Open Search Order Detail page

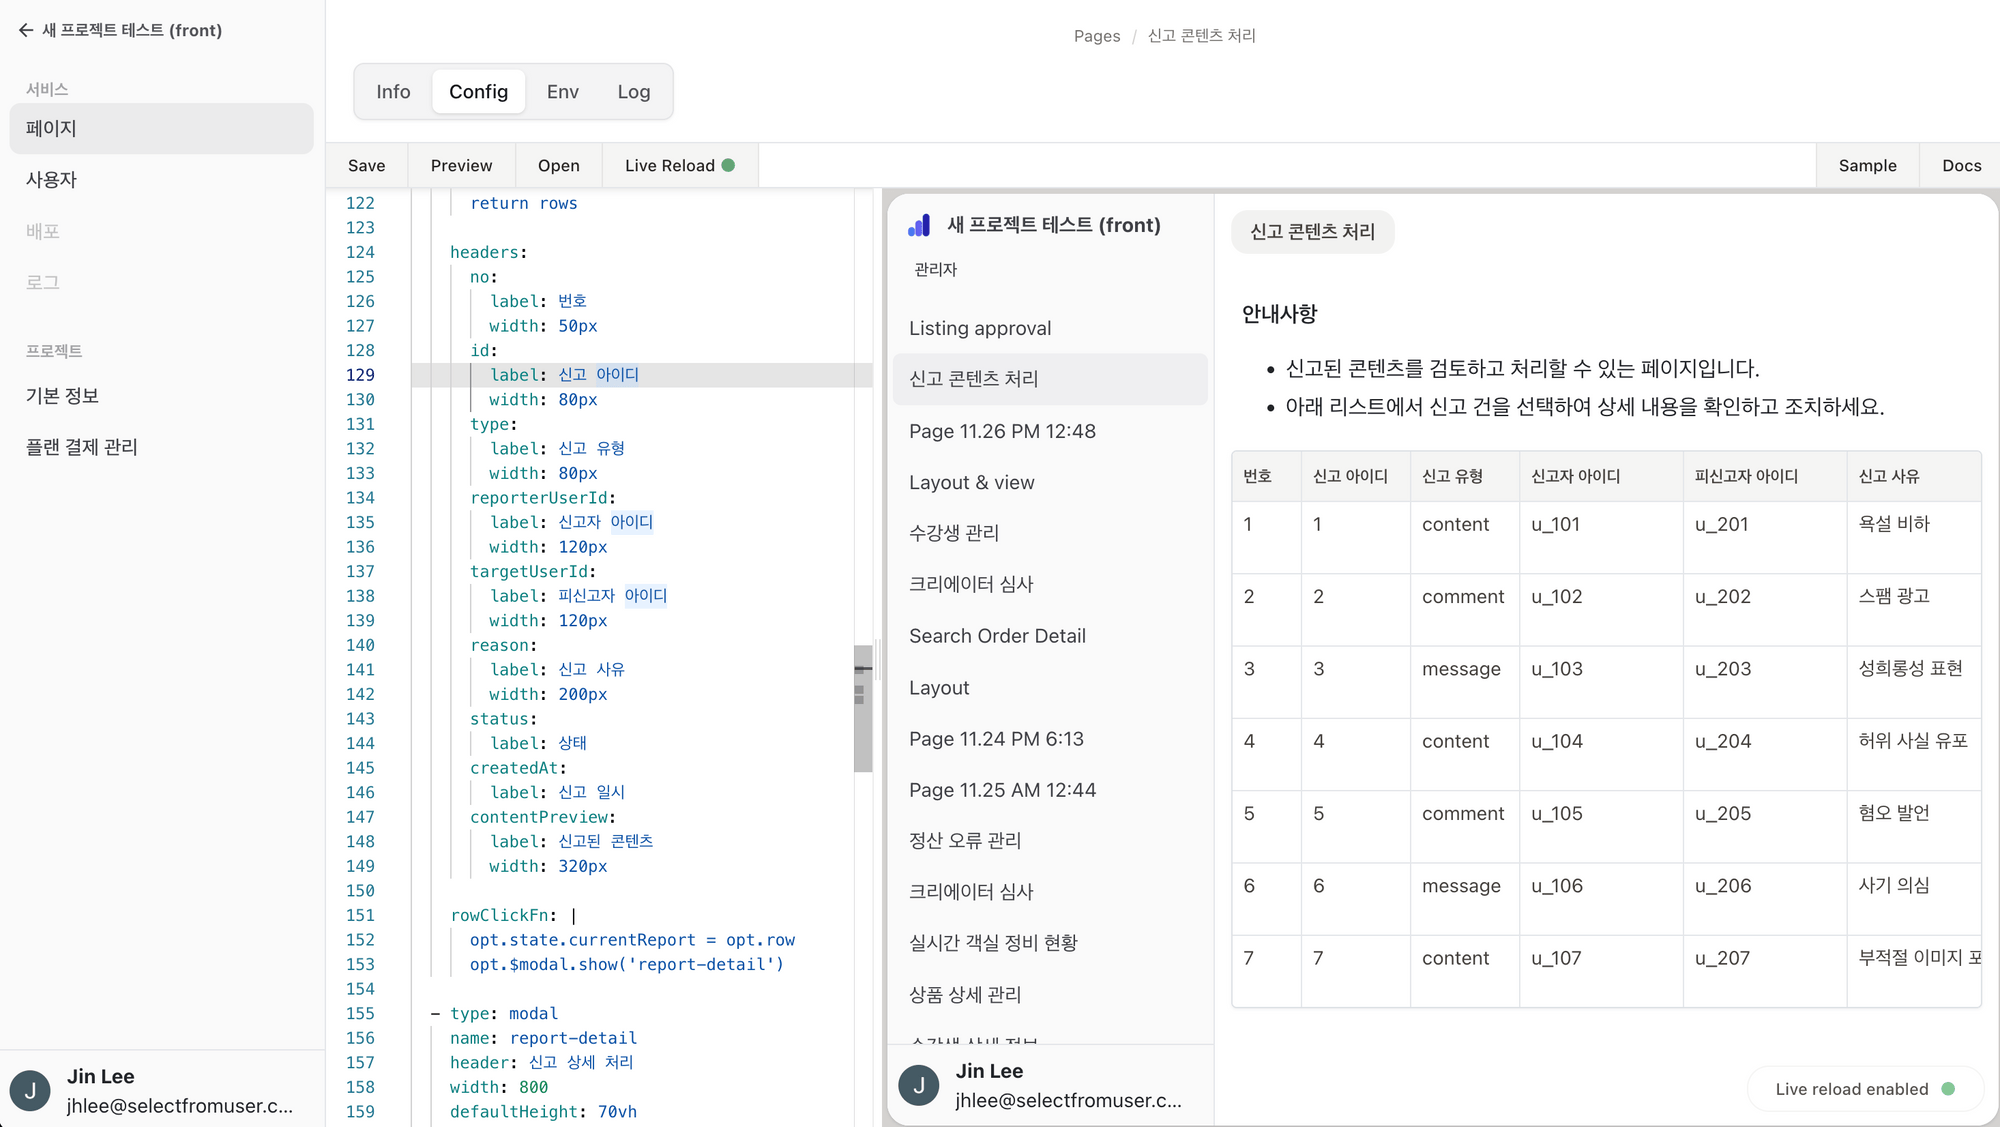[996, 636]
